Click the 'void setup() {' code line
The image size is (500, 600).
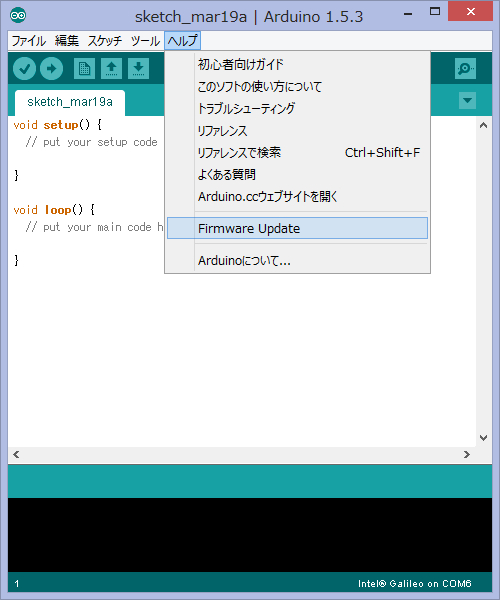tap(58, 125)
